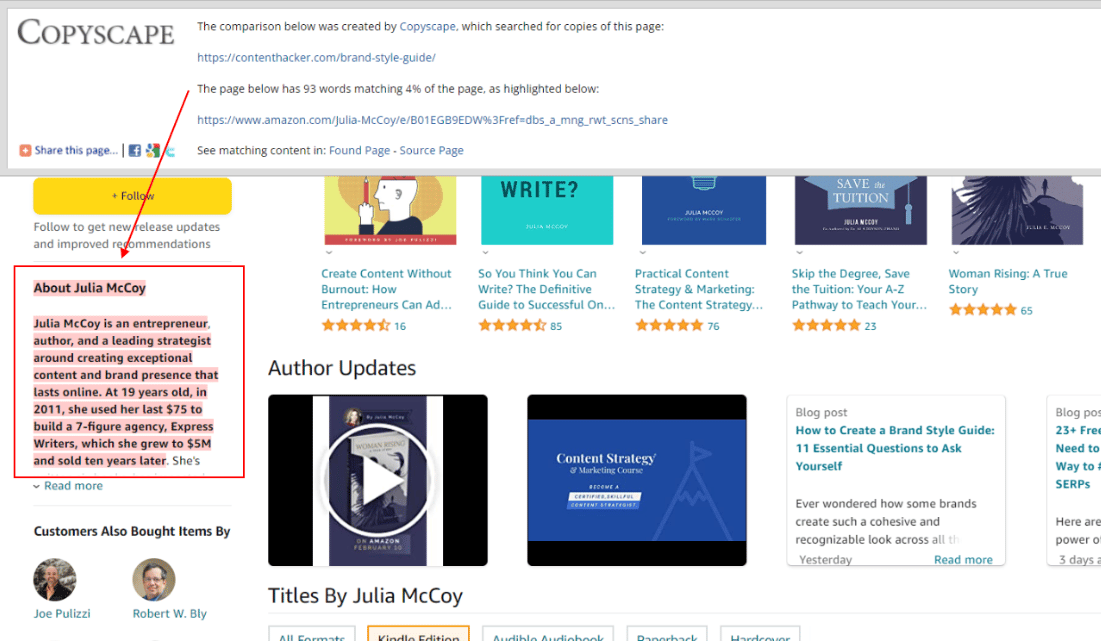Click the Author Updates heading

click(342, 368)
